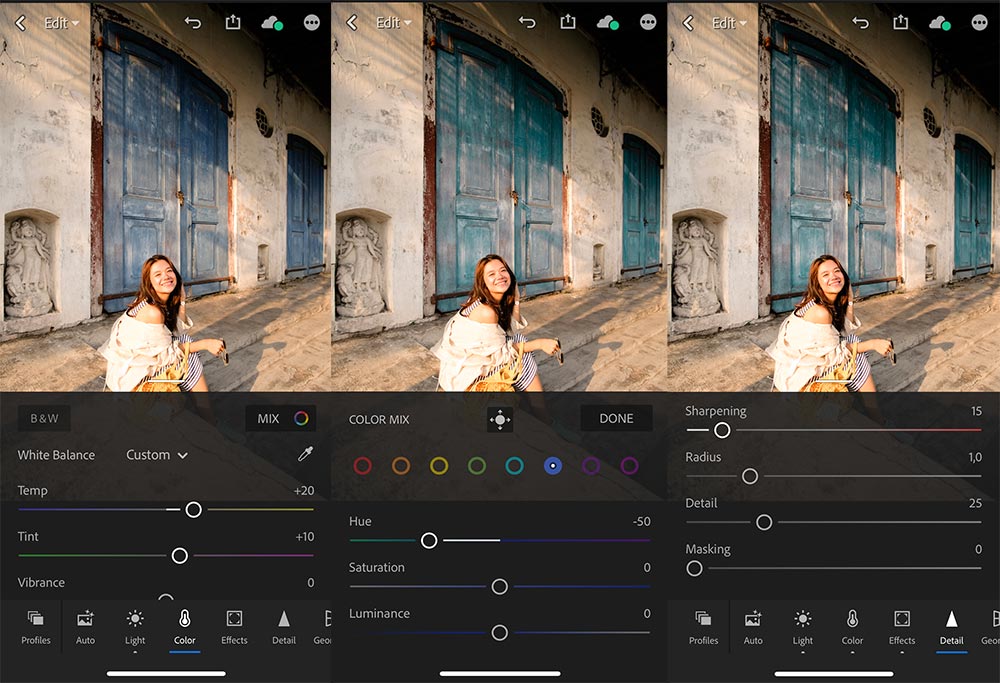
Task: Pick the white balance eyedropper tool
Action: click(x=305, y=455)
